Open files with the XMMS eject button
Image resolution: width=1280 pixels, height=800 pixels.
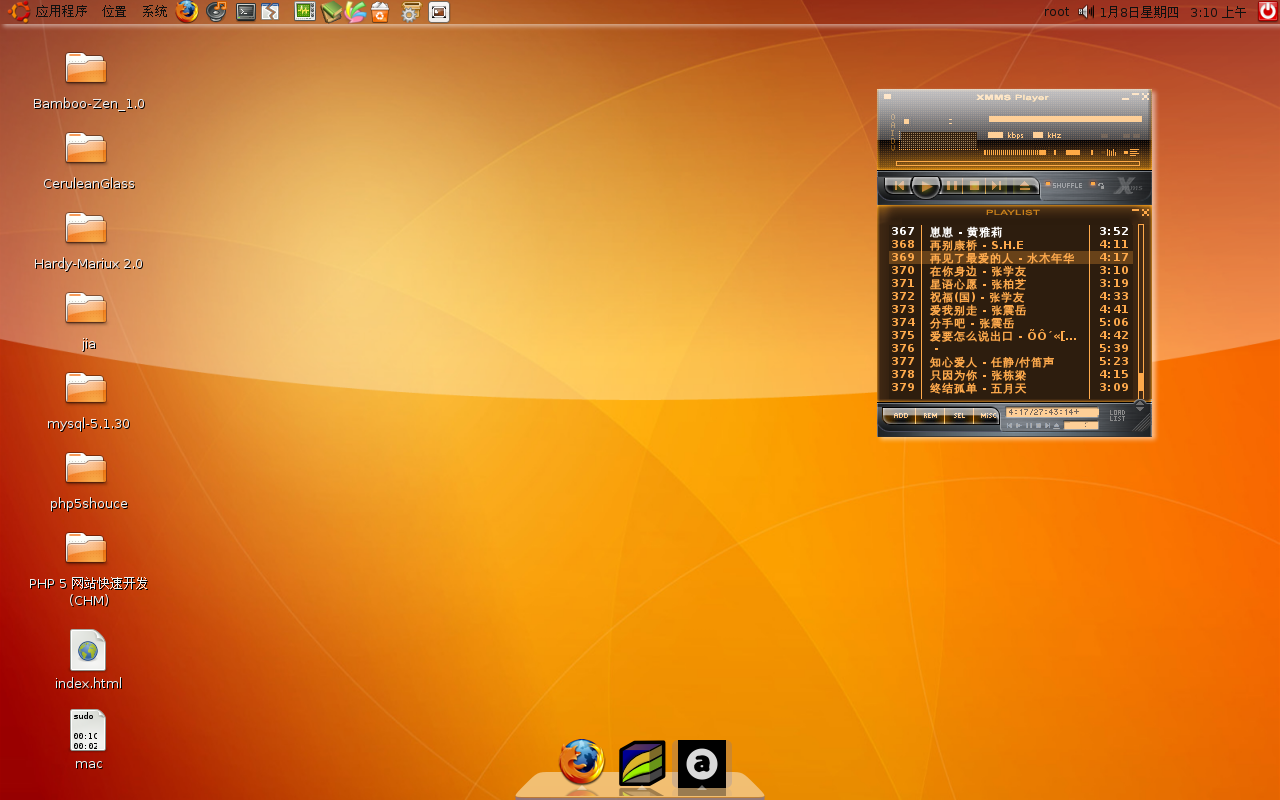[x=1025, y=185]
